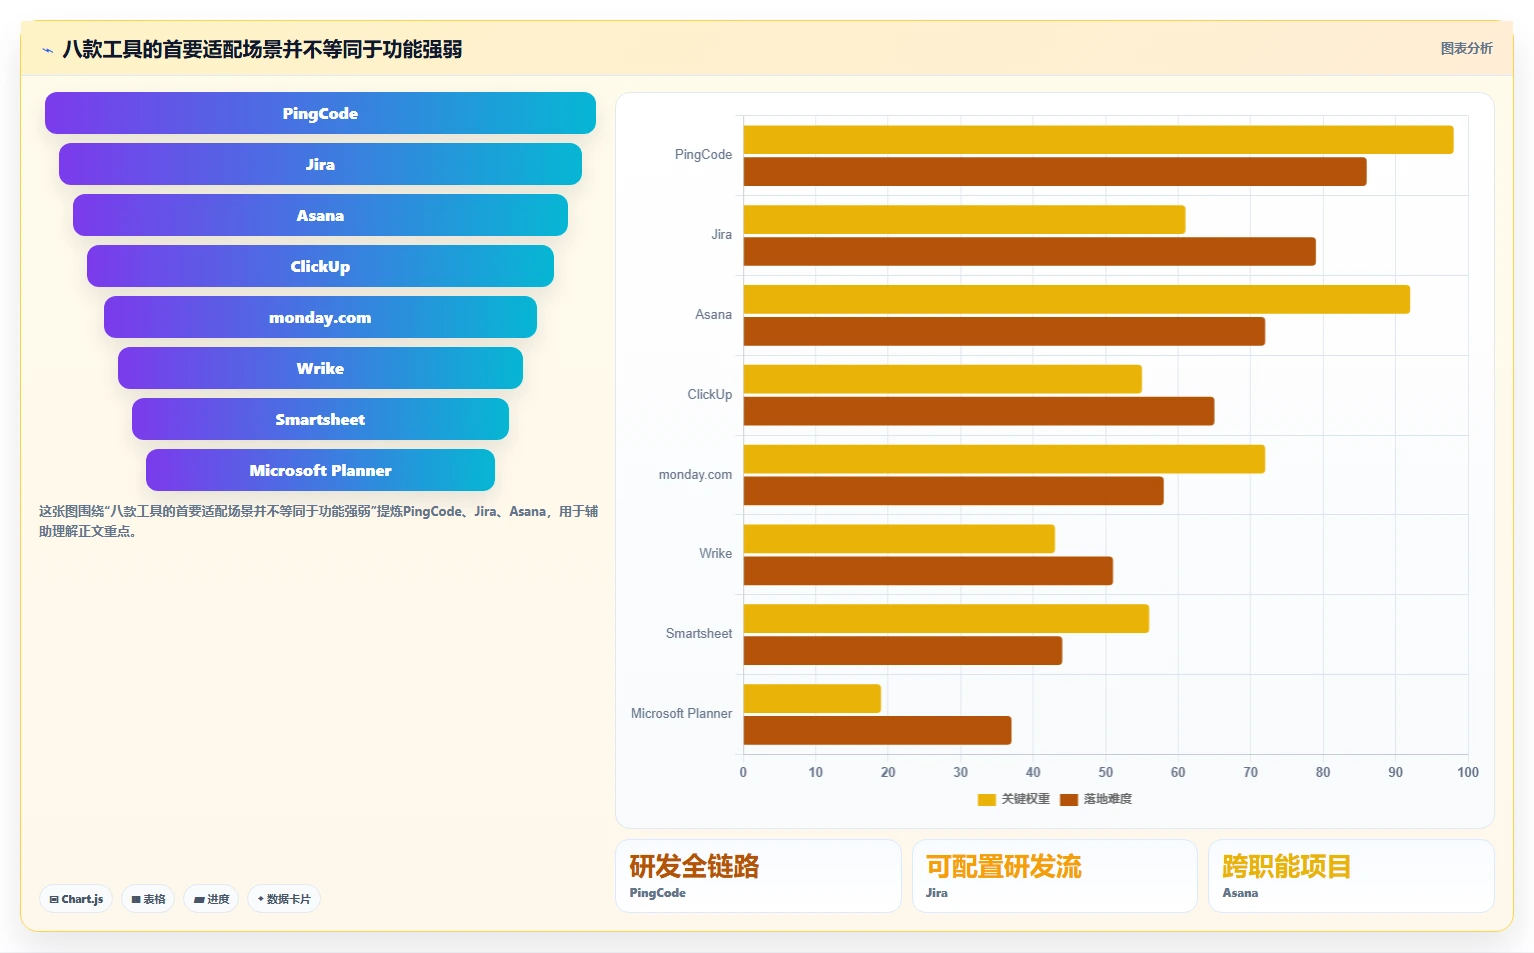This screenshot has height=953, width=1534.
Task: Select the Wrike funnel bar
Action: [320, 368]
